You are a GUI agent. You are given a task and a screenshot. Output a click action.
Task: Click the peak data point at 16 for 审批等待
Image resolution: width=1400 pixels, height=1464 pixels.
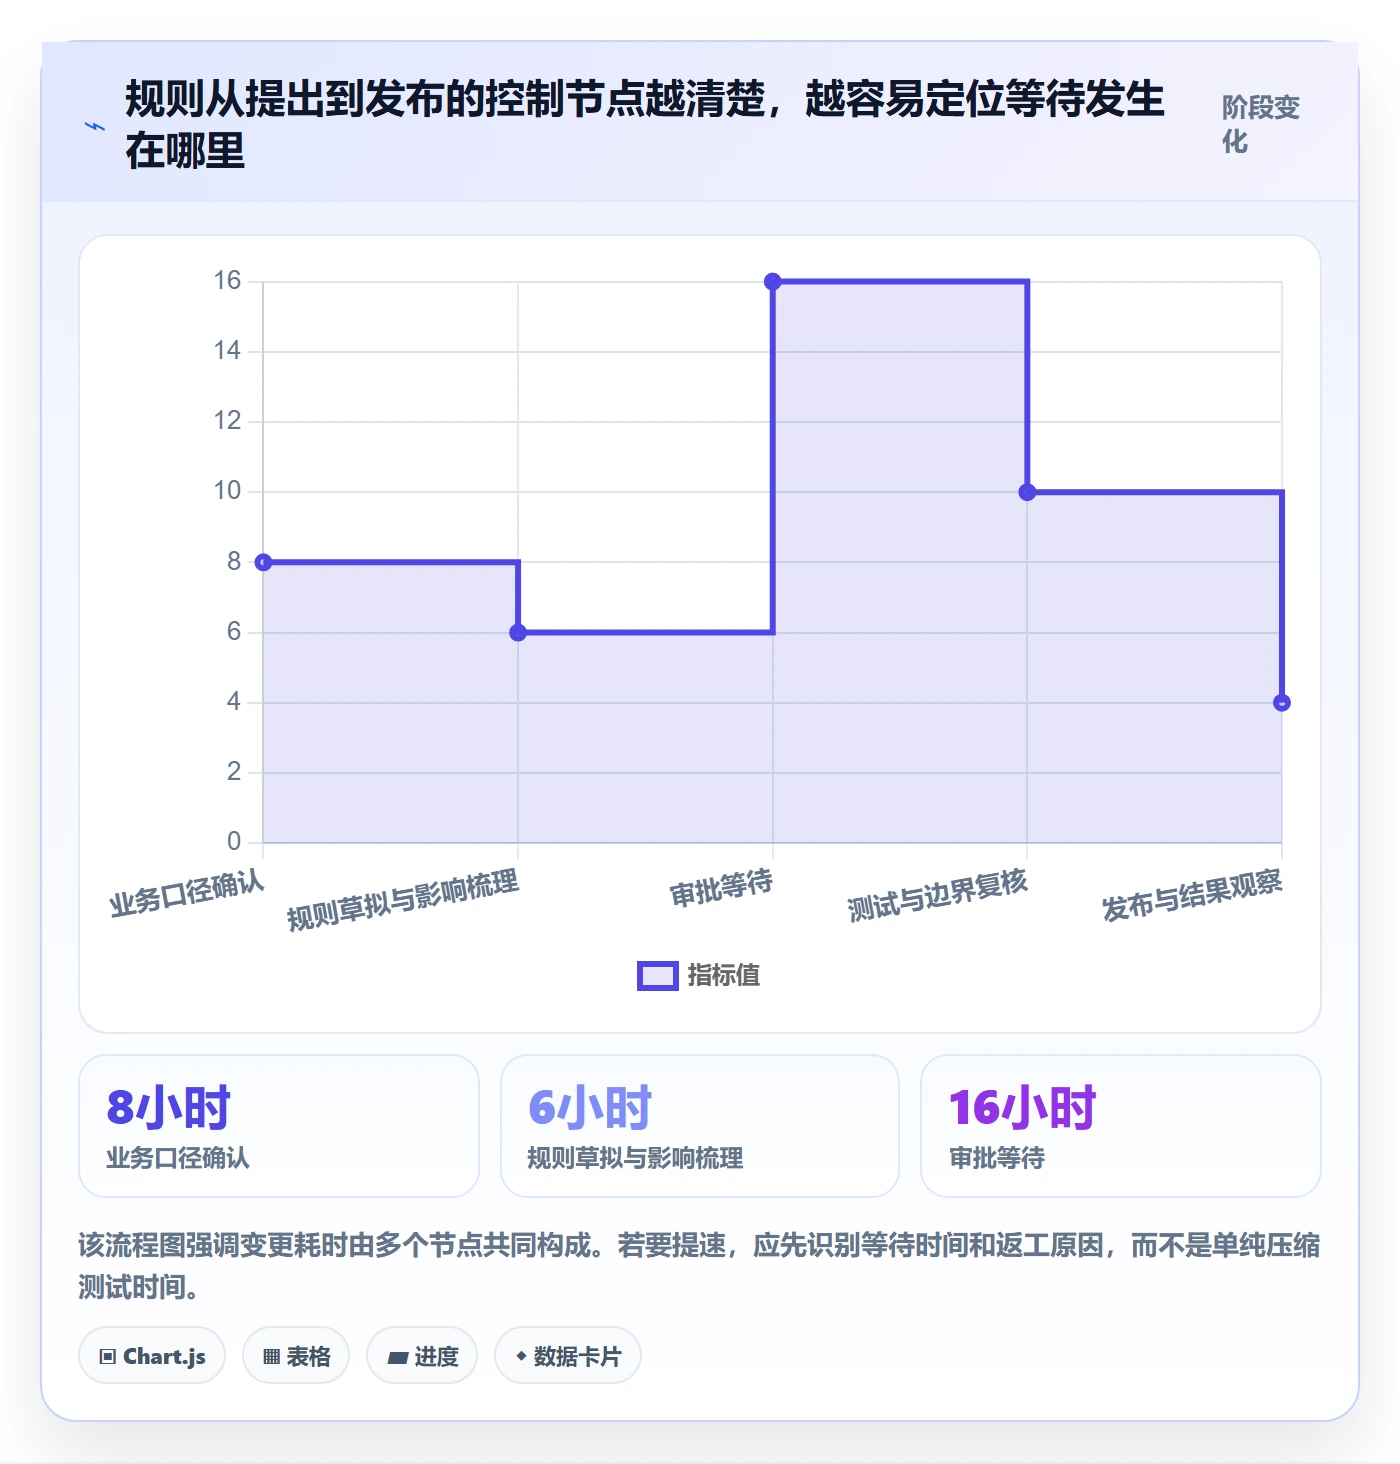click(773, 282)
